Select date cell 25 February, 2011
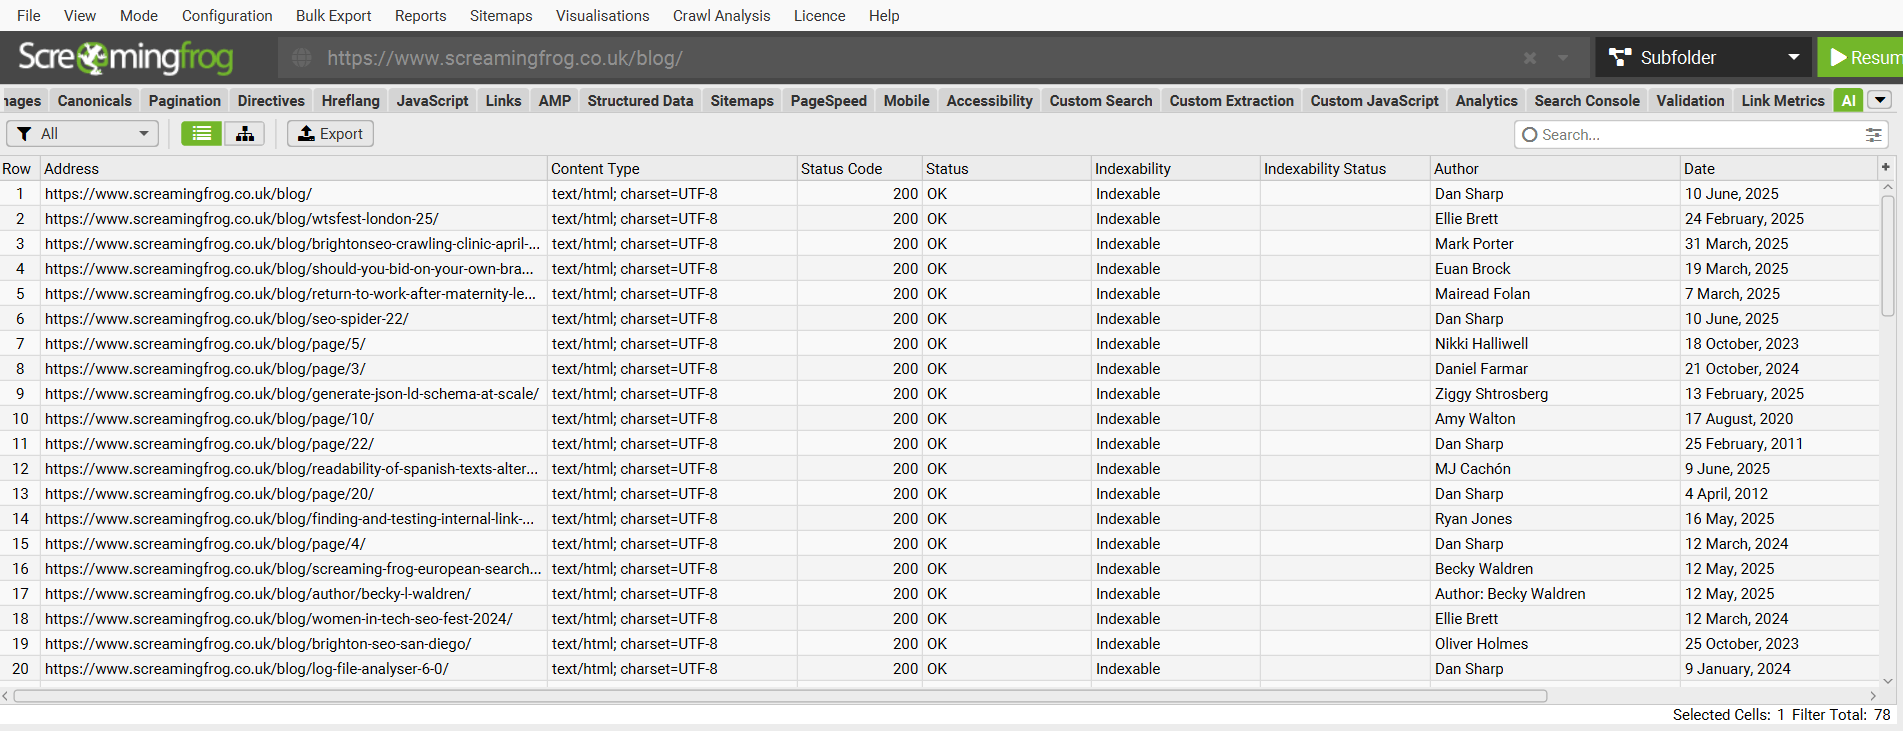Image resolution: width=1903 pixels, height=731 pixels. 1779,443
